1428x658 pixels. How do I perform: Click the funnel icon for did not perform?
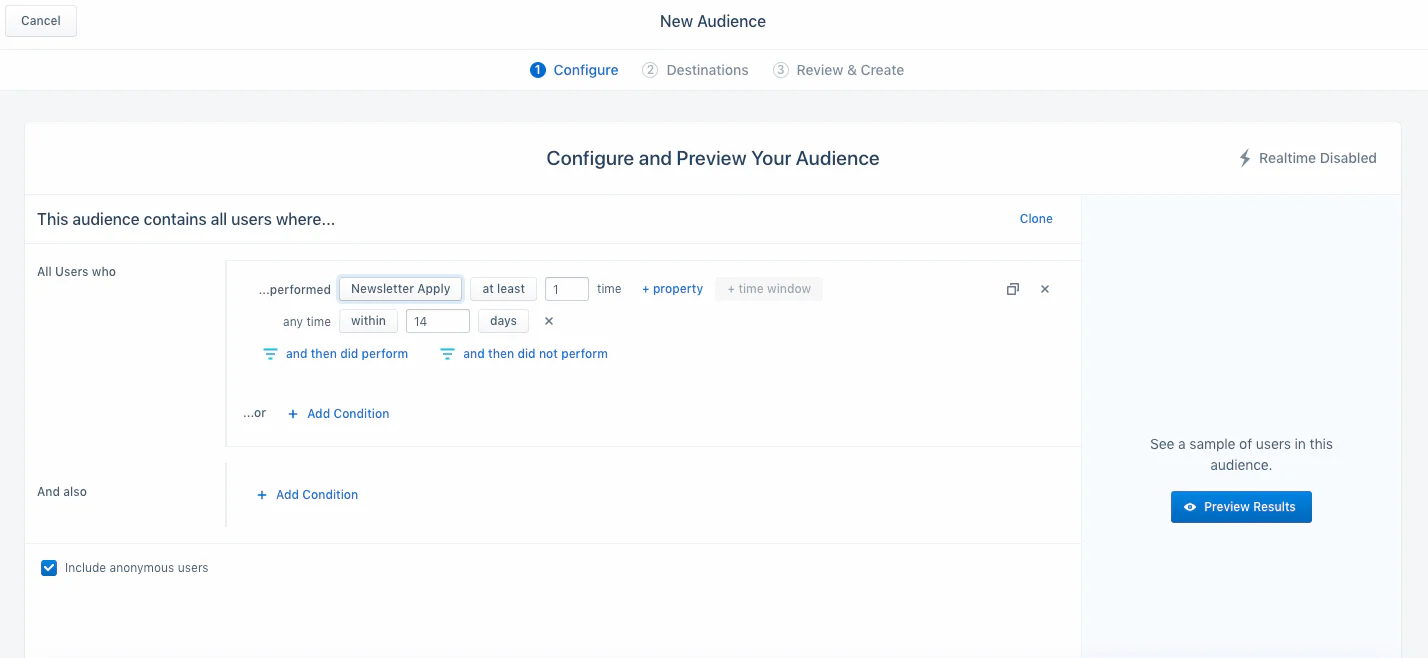tap(447, 354)
